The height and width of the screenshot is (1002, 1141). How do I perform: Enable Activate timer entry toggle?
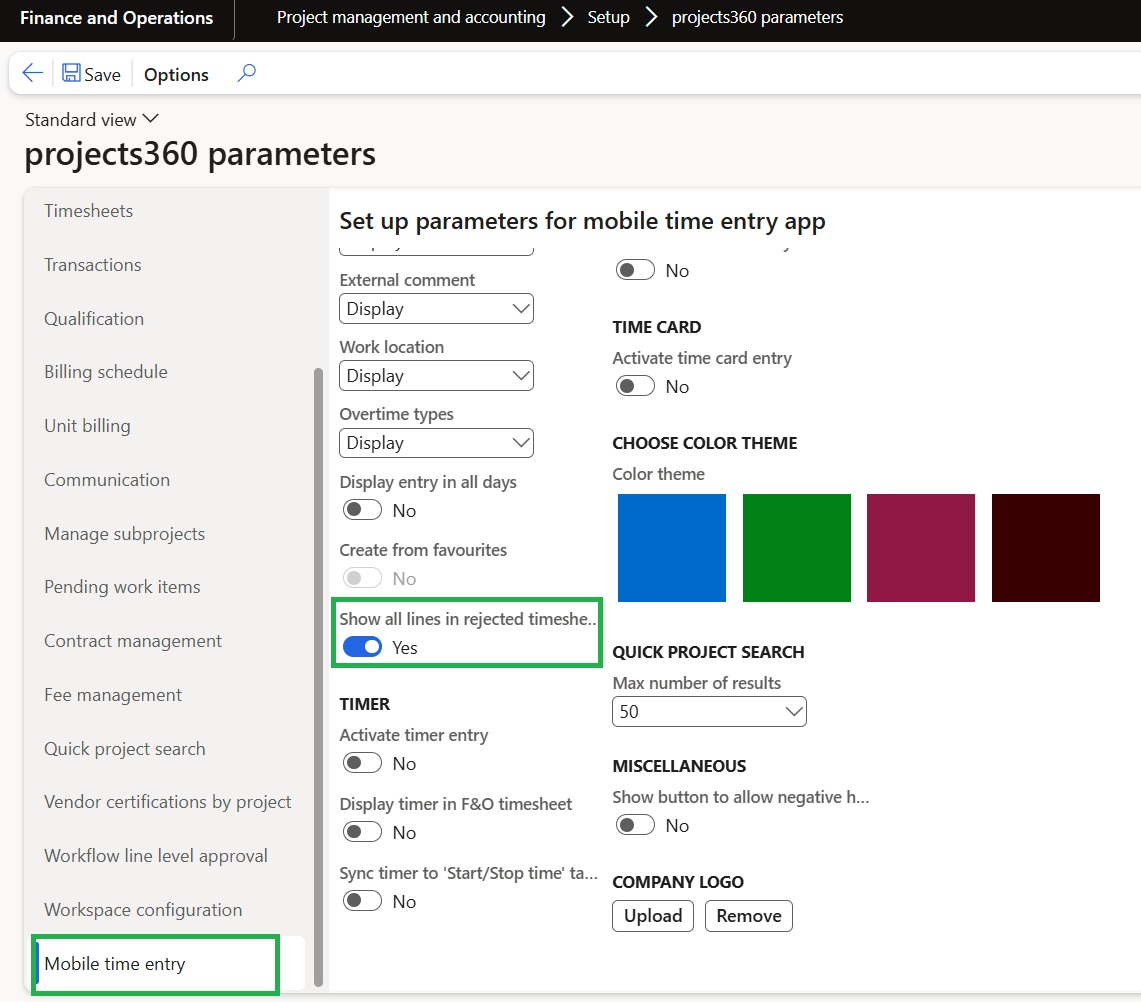pos(363,764)
